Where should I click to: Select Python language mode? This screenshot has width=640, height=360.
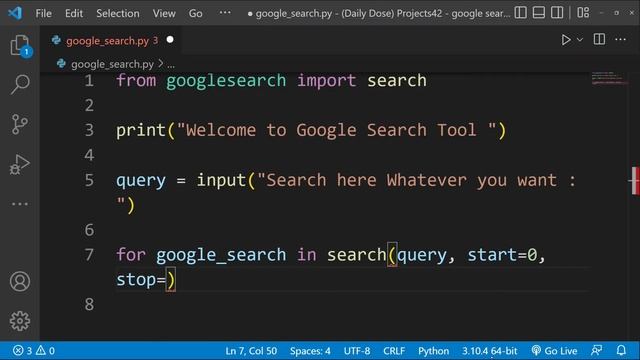click(x=433, y=351)
